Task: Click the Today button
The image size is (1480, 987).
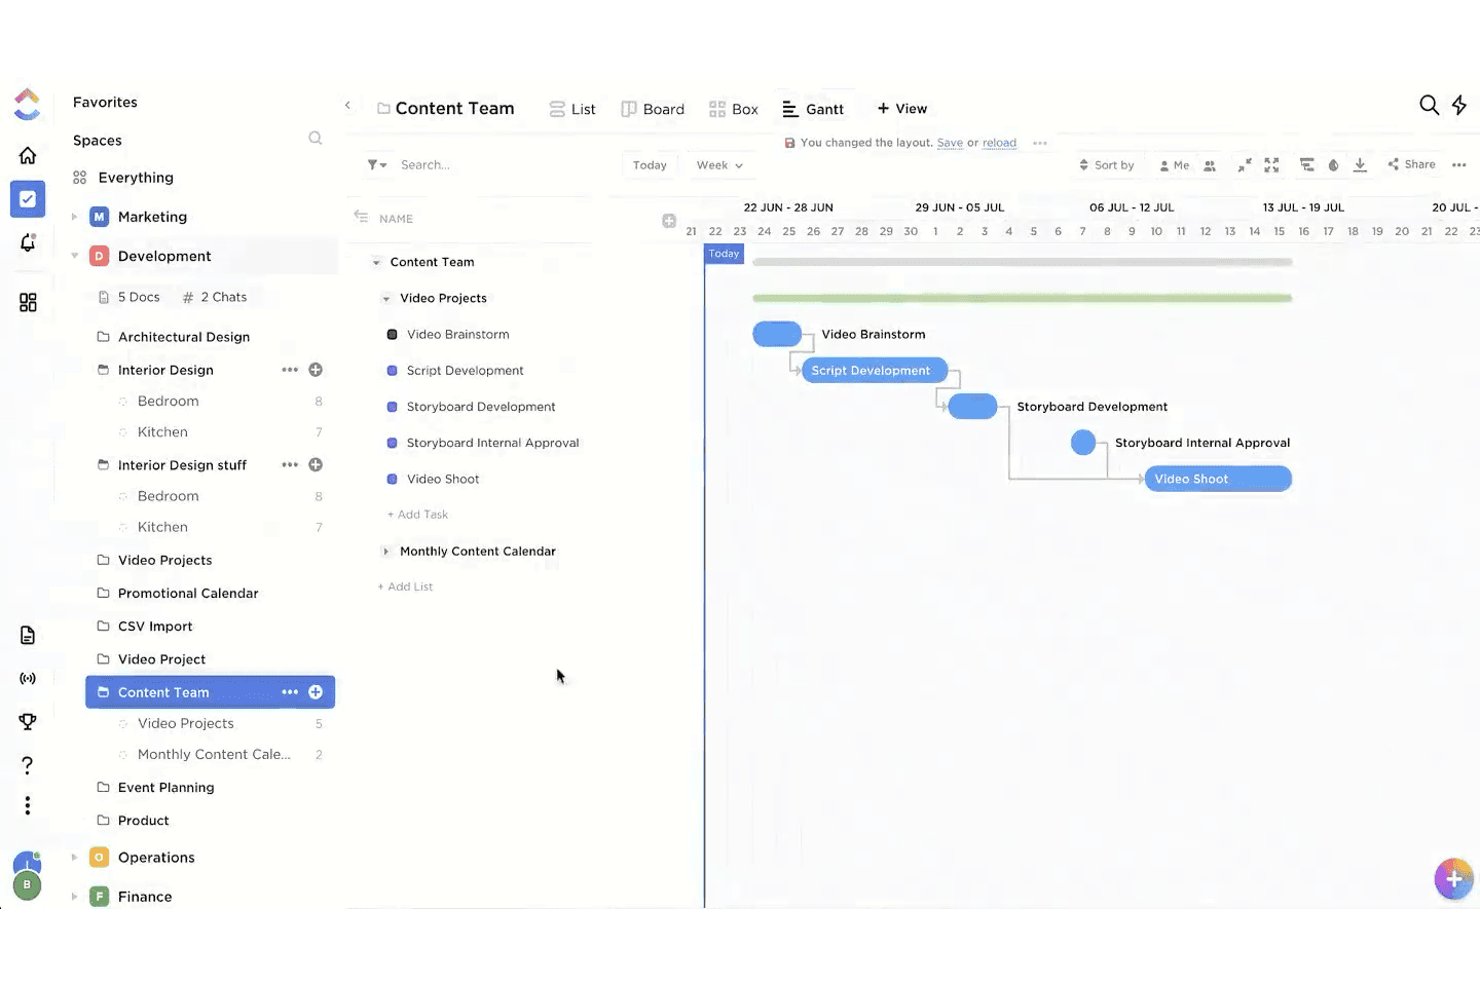Action: [x=650, y=165]
